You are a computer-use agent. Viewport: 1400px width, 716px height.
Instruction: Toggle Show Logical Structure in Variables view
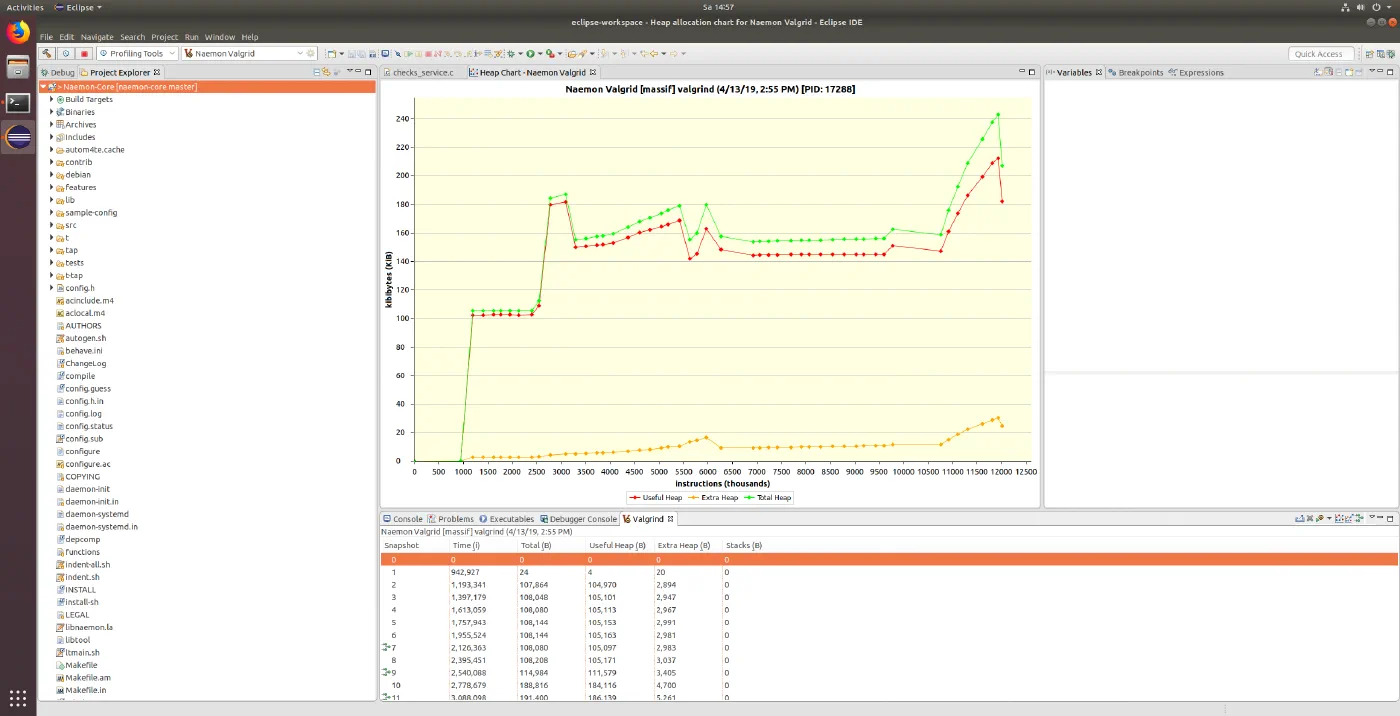click(1328, 72)
